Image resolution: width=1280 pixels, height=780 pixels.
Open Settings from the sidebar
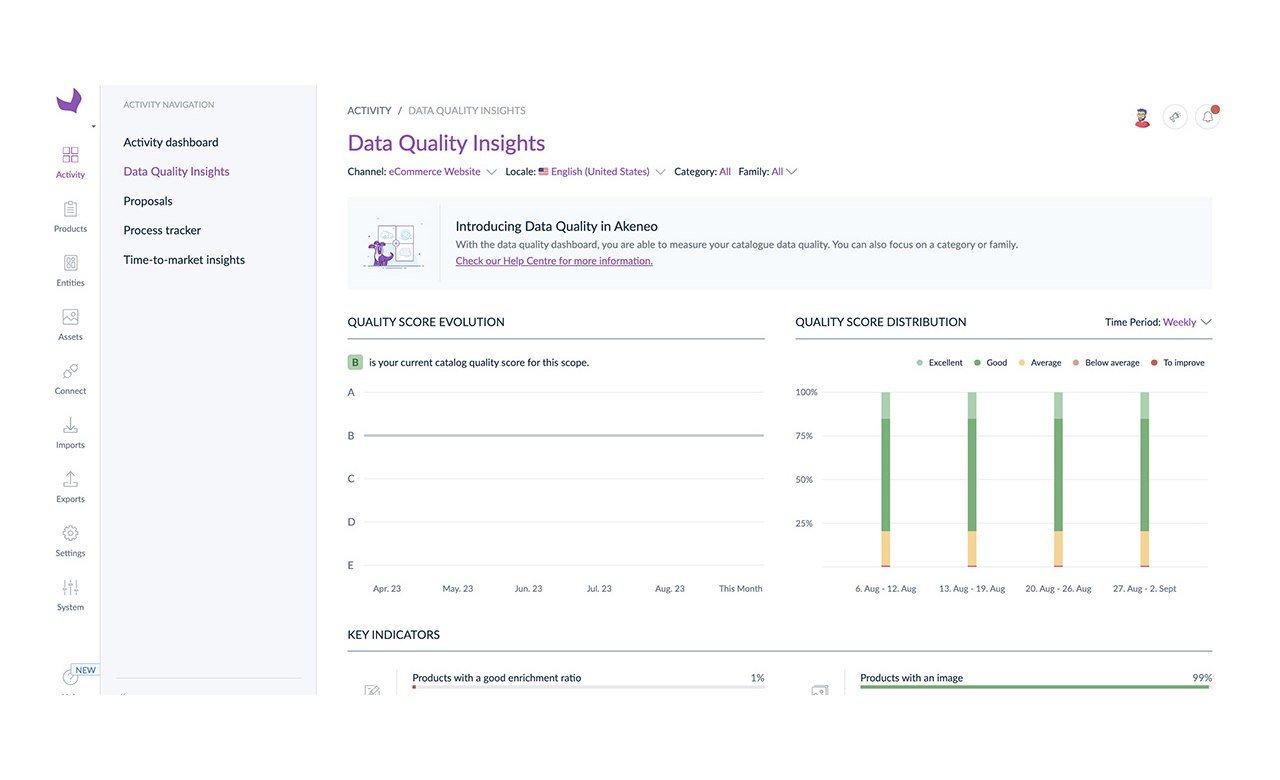pos(70,540)
